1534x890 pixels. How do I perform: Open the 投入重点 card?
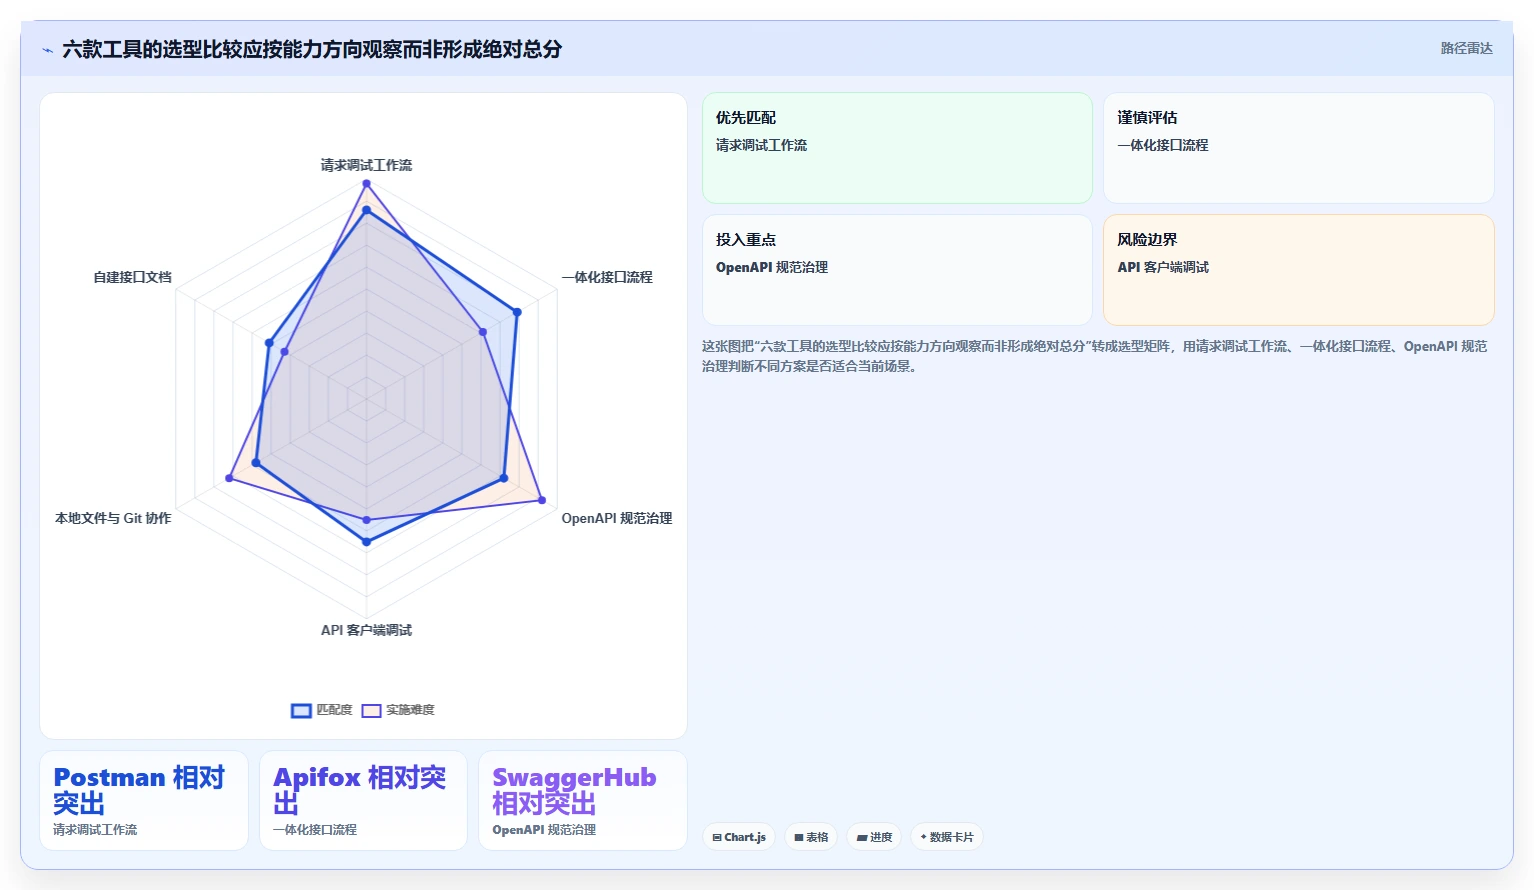click(897, 270)
